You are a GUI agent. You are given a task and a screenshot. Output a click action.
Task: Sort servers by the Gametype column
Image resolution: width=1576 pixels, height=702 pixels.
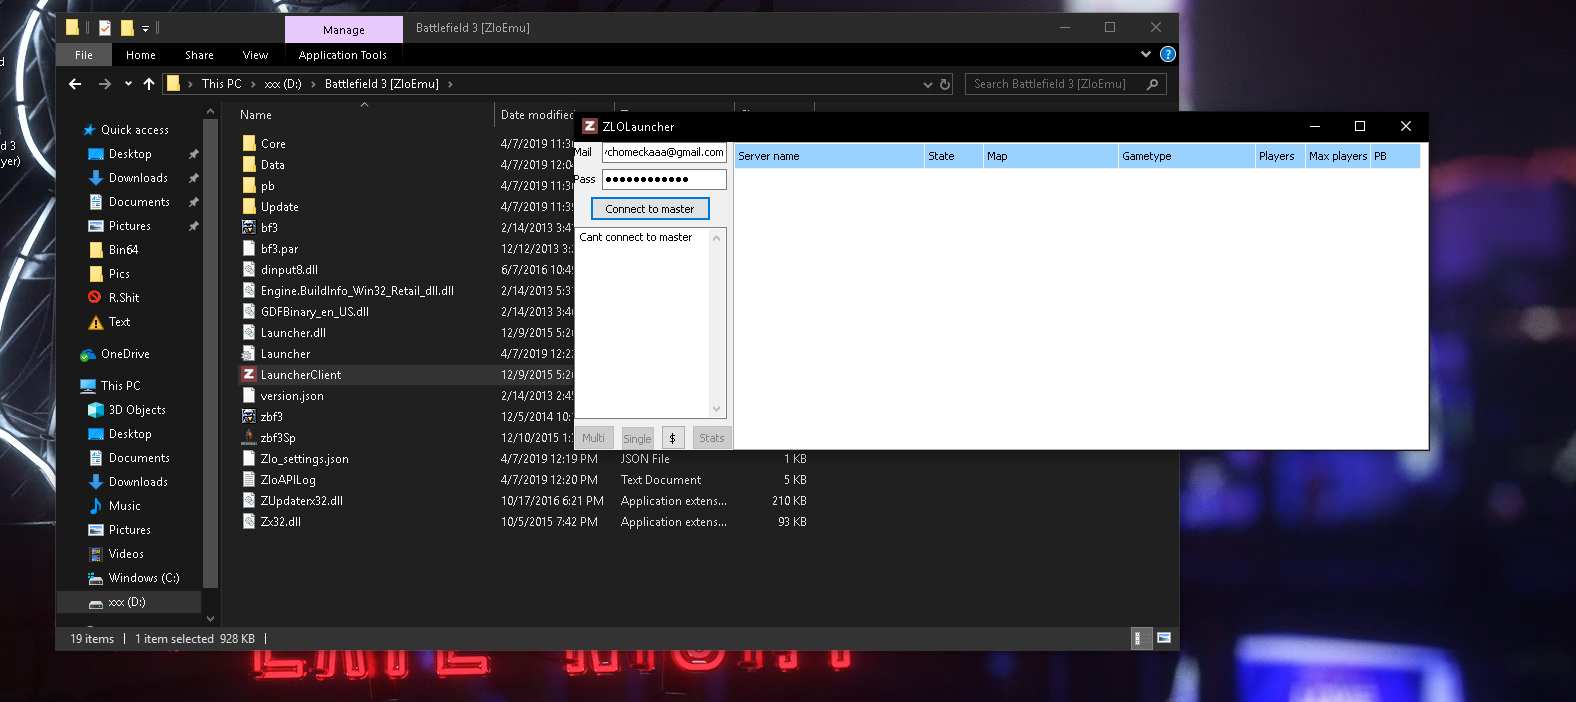[1186, 156]
